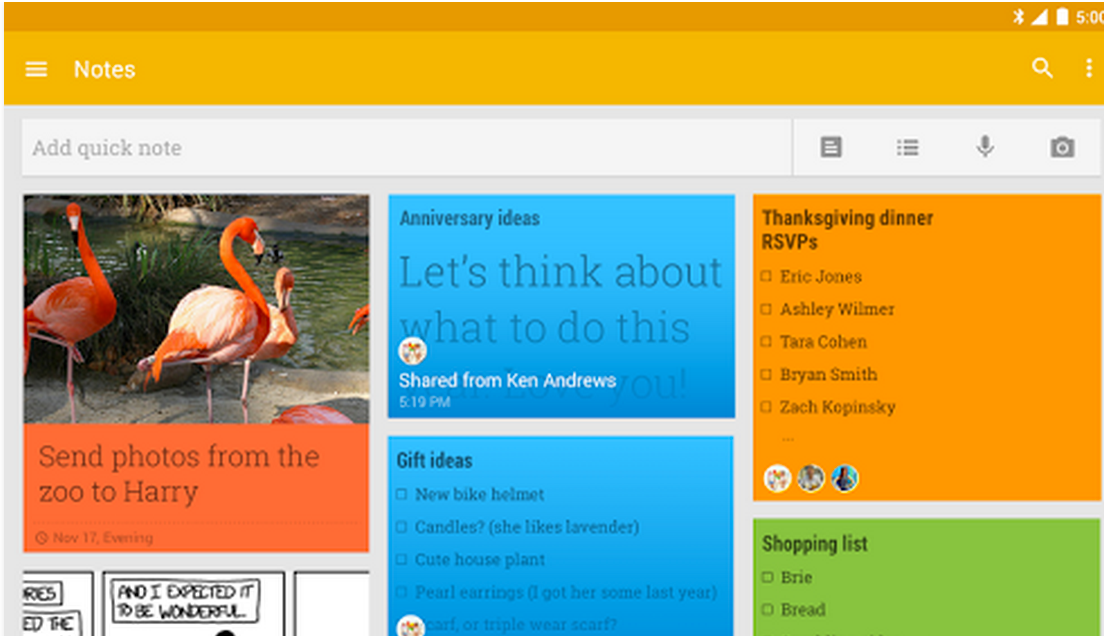Check off Bryan Smith
This screenshot has width=1104, height=638.
[x=767, y=375]
